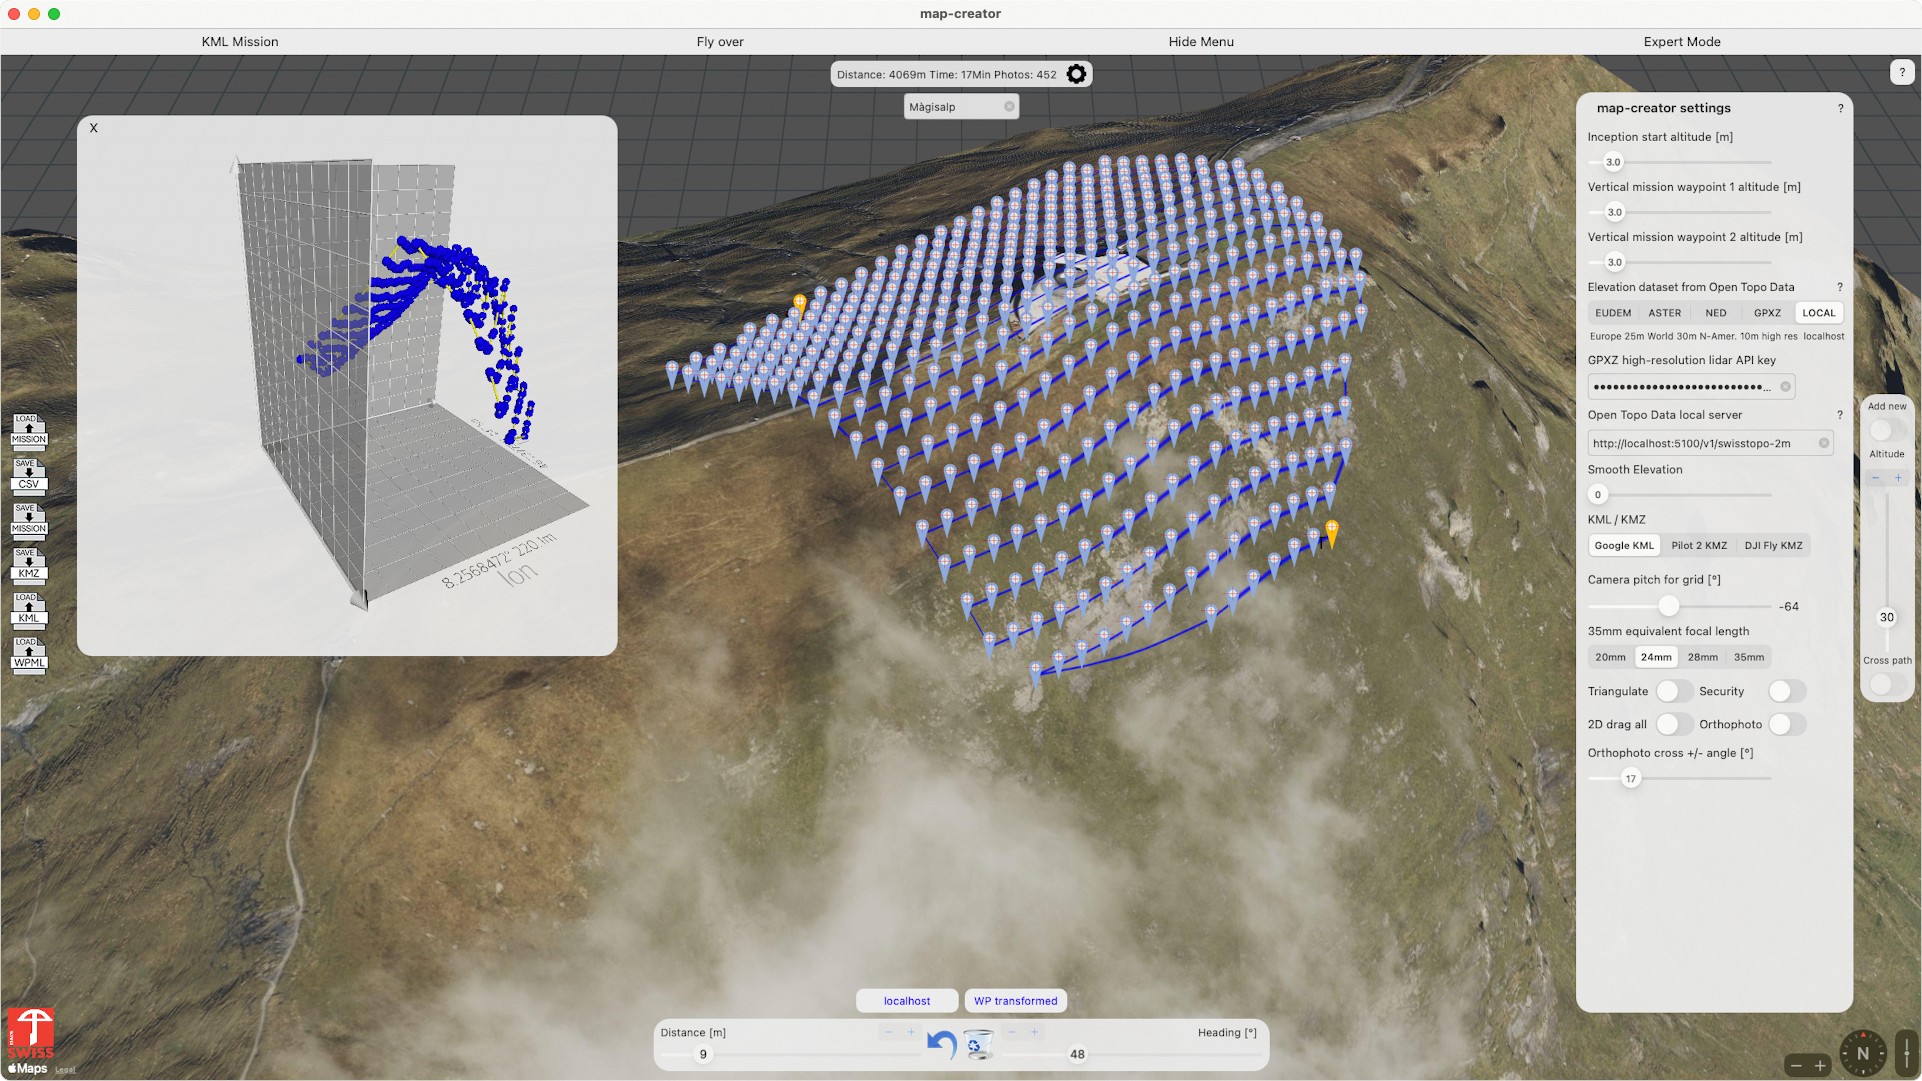Click the Save CSV icon

29,475
